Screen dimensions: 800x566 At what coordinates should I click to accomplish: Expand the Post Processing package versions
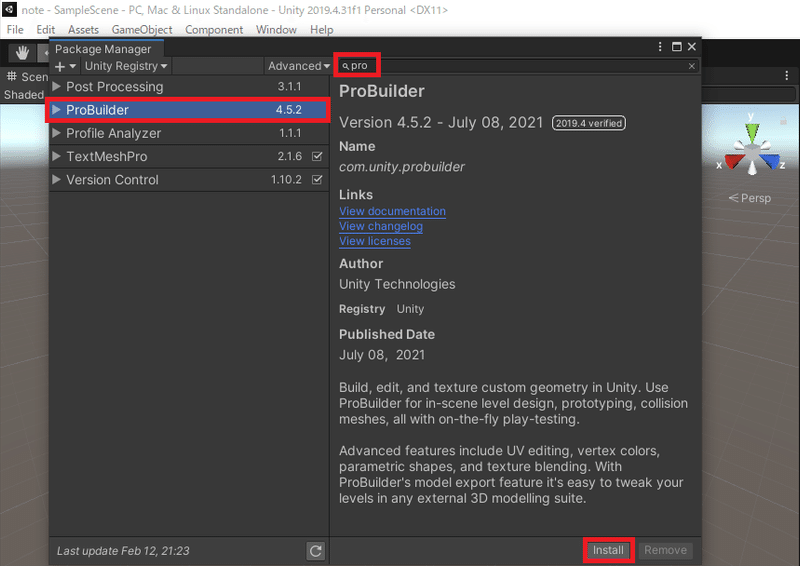pyautogui.click(x=57, y=86)
